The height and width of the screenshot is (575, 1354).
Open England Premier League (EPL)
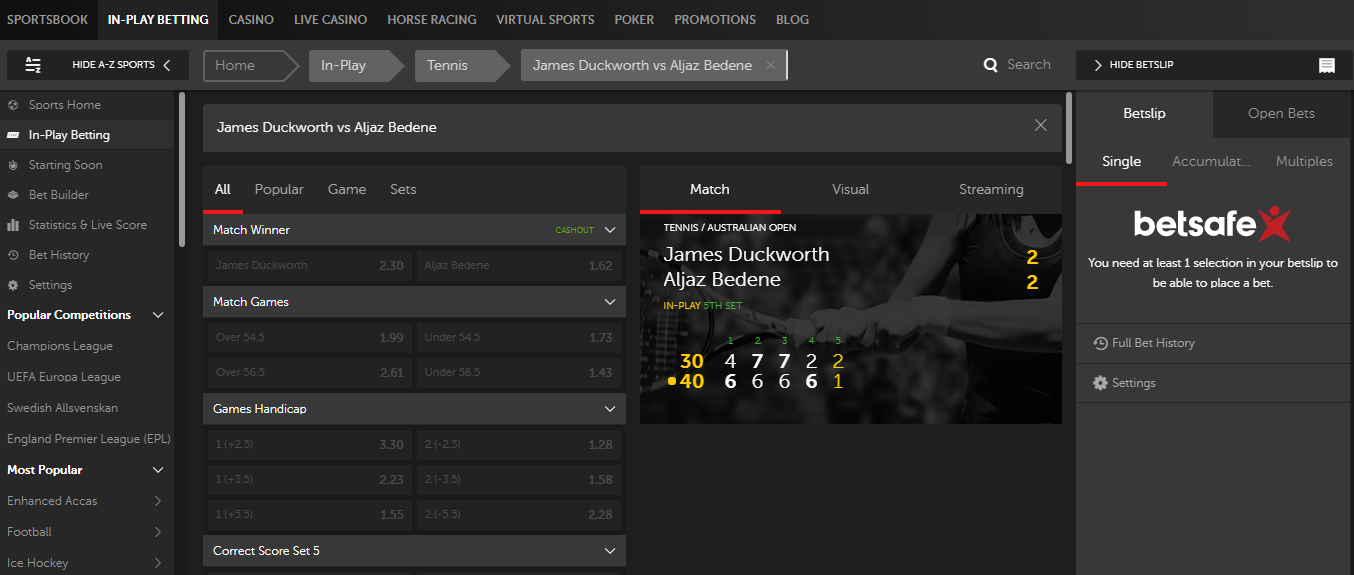[x=87, y=439]
